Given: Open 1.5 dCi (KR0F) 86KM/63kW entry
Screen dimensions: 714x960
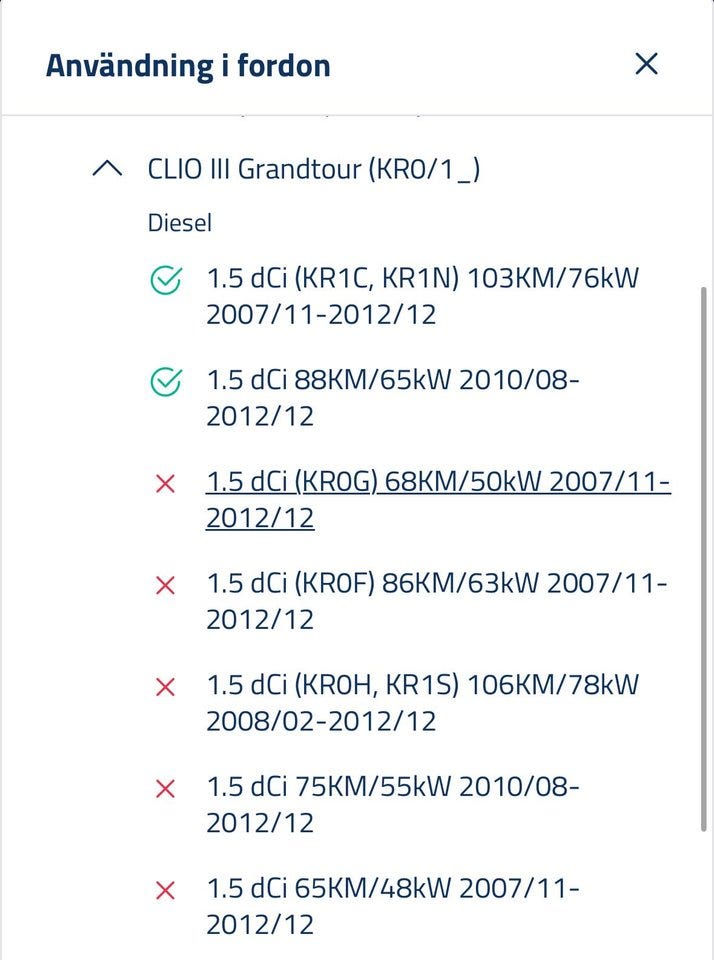Looking at the screenshot, I should click(x=436, y=601).
